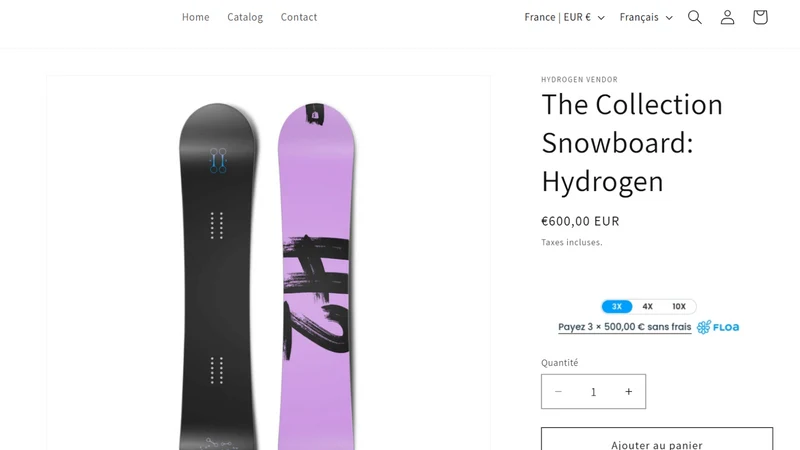Click the FLOA logo
The height and width of the screenshot is (450, 800).
click(718, 327)
